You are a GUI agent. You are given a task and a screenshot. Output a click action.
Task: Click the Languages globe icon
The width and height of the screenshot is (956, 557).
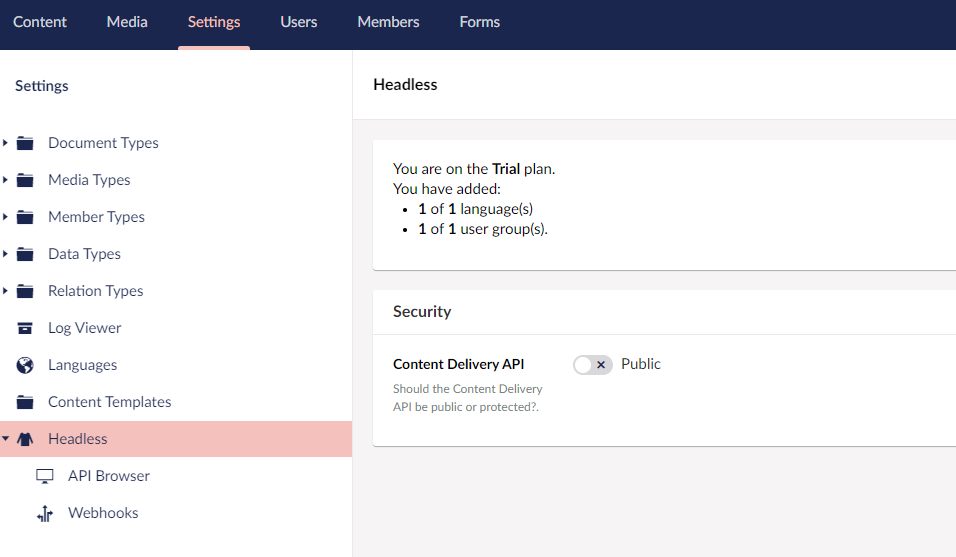click(x=25, y=365)
